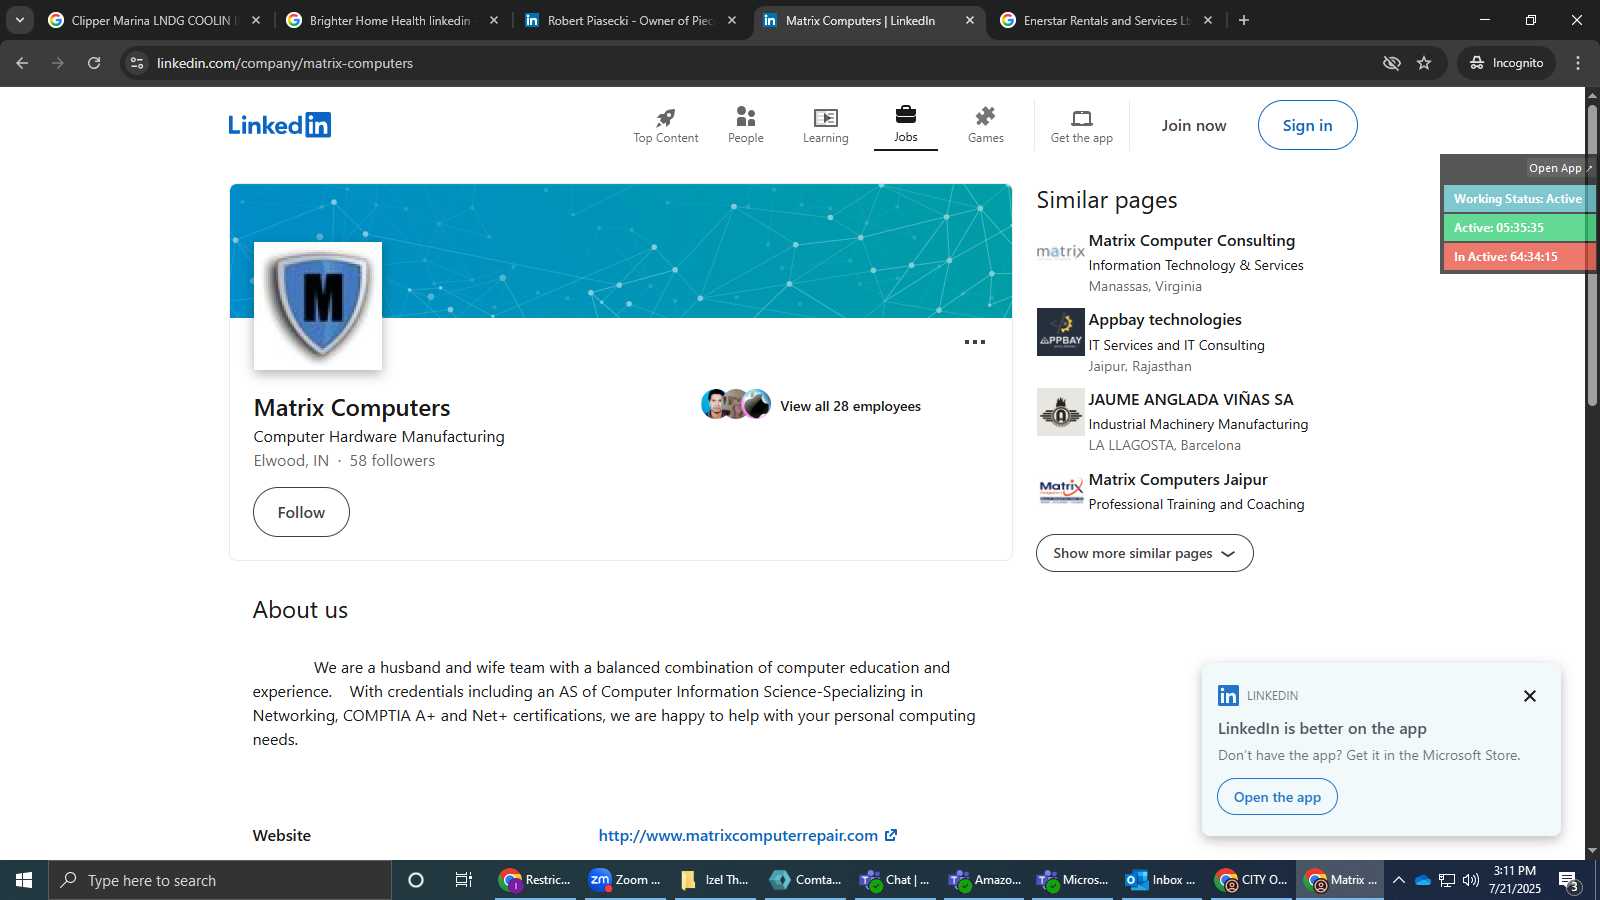This screenshot has height=900, width=1600.
Task: Open Matrix Computer Consulting page
Action: coord(1191,241)
